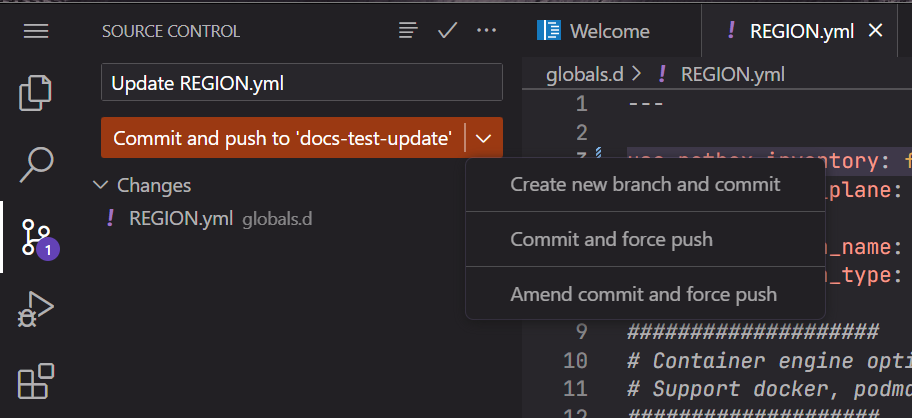The height and width of the screenshot is (418, 912).
Task: Switch to the Welcome tab
Action: [593, 31]
